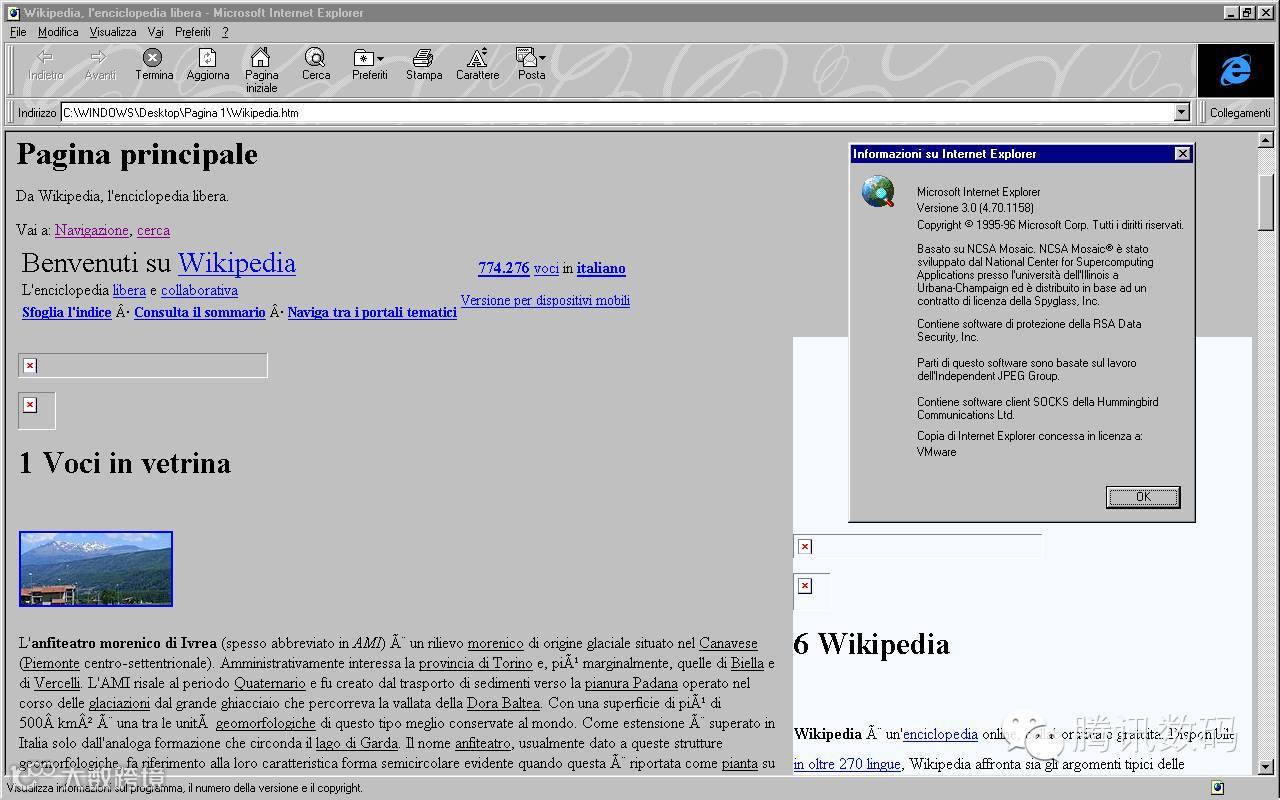Open the Sfoglia l'indice link

(67, 312)
